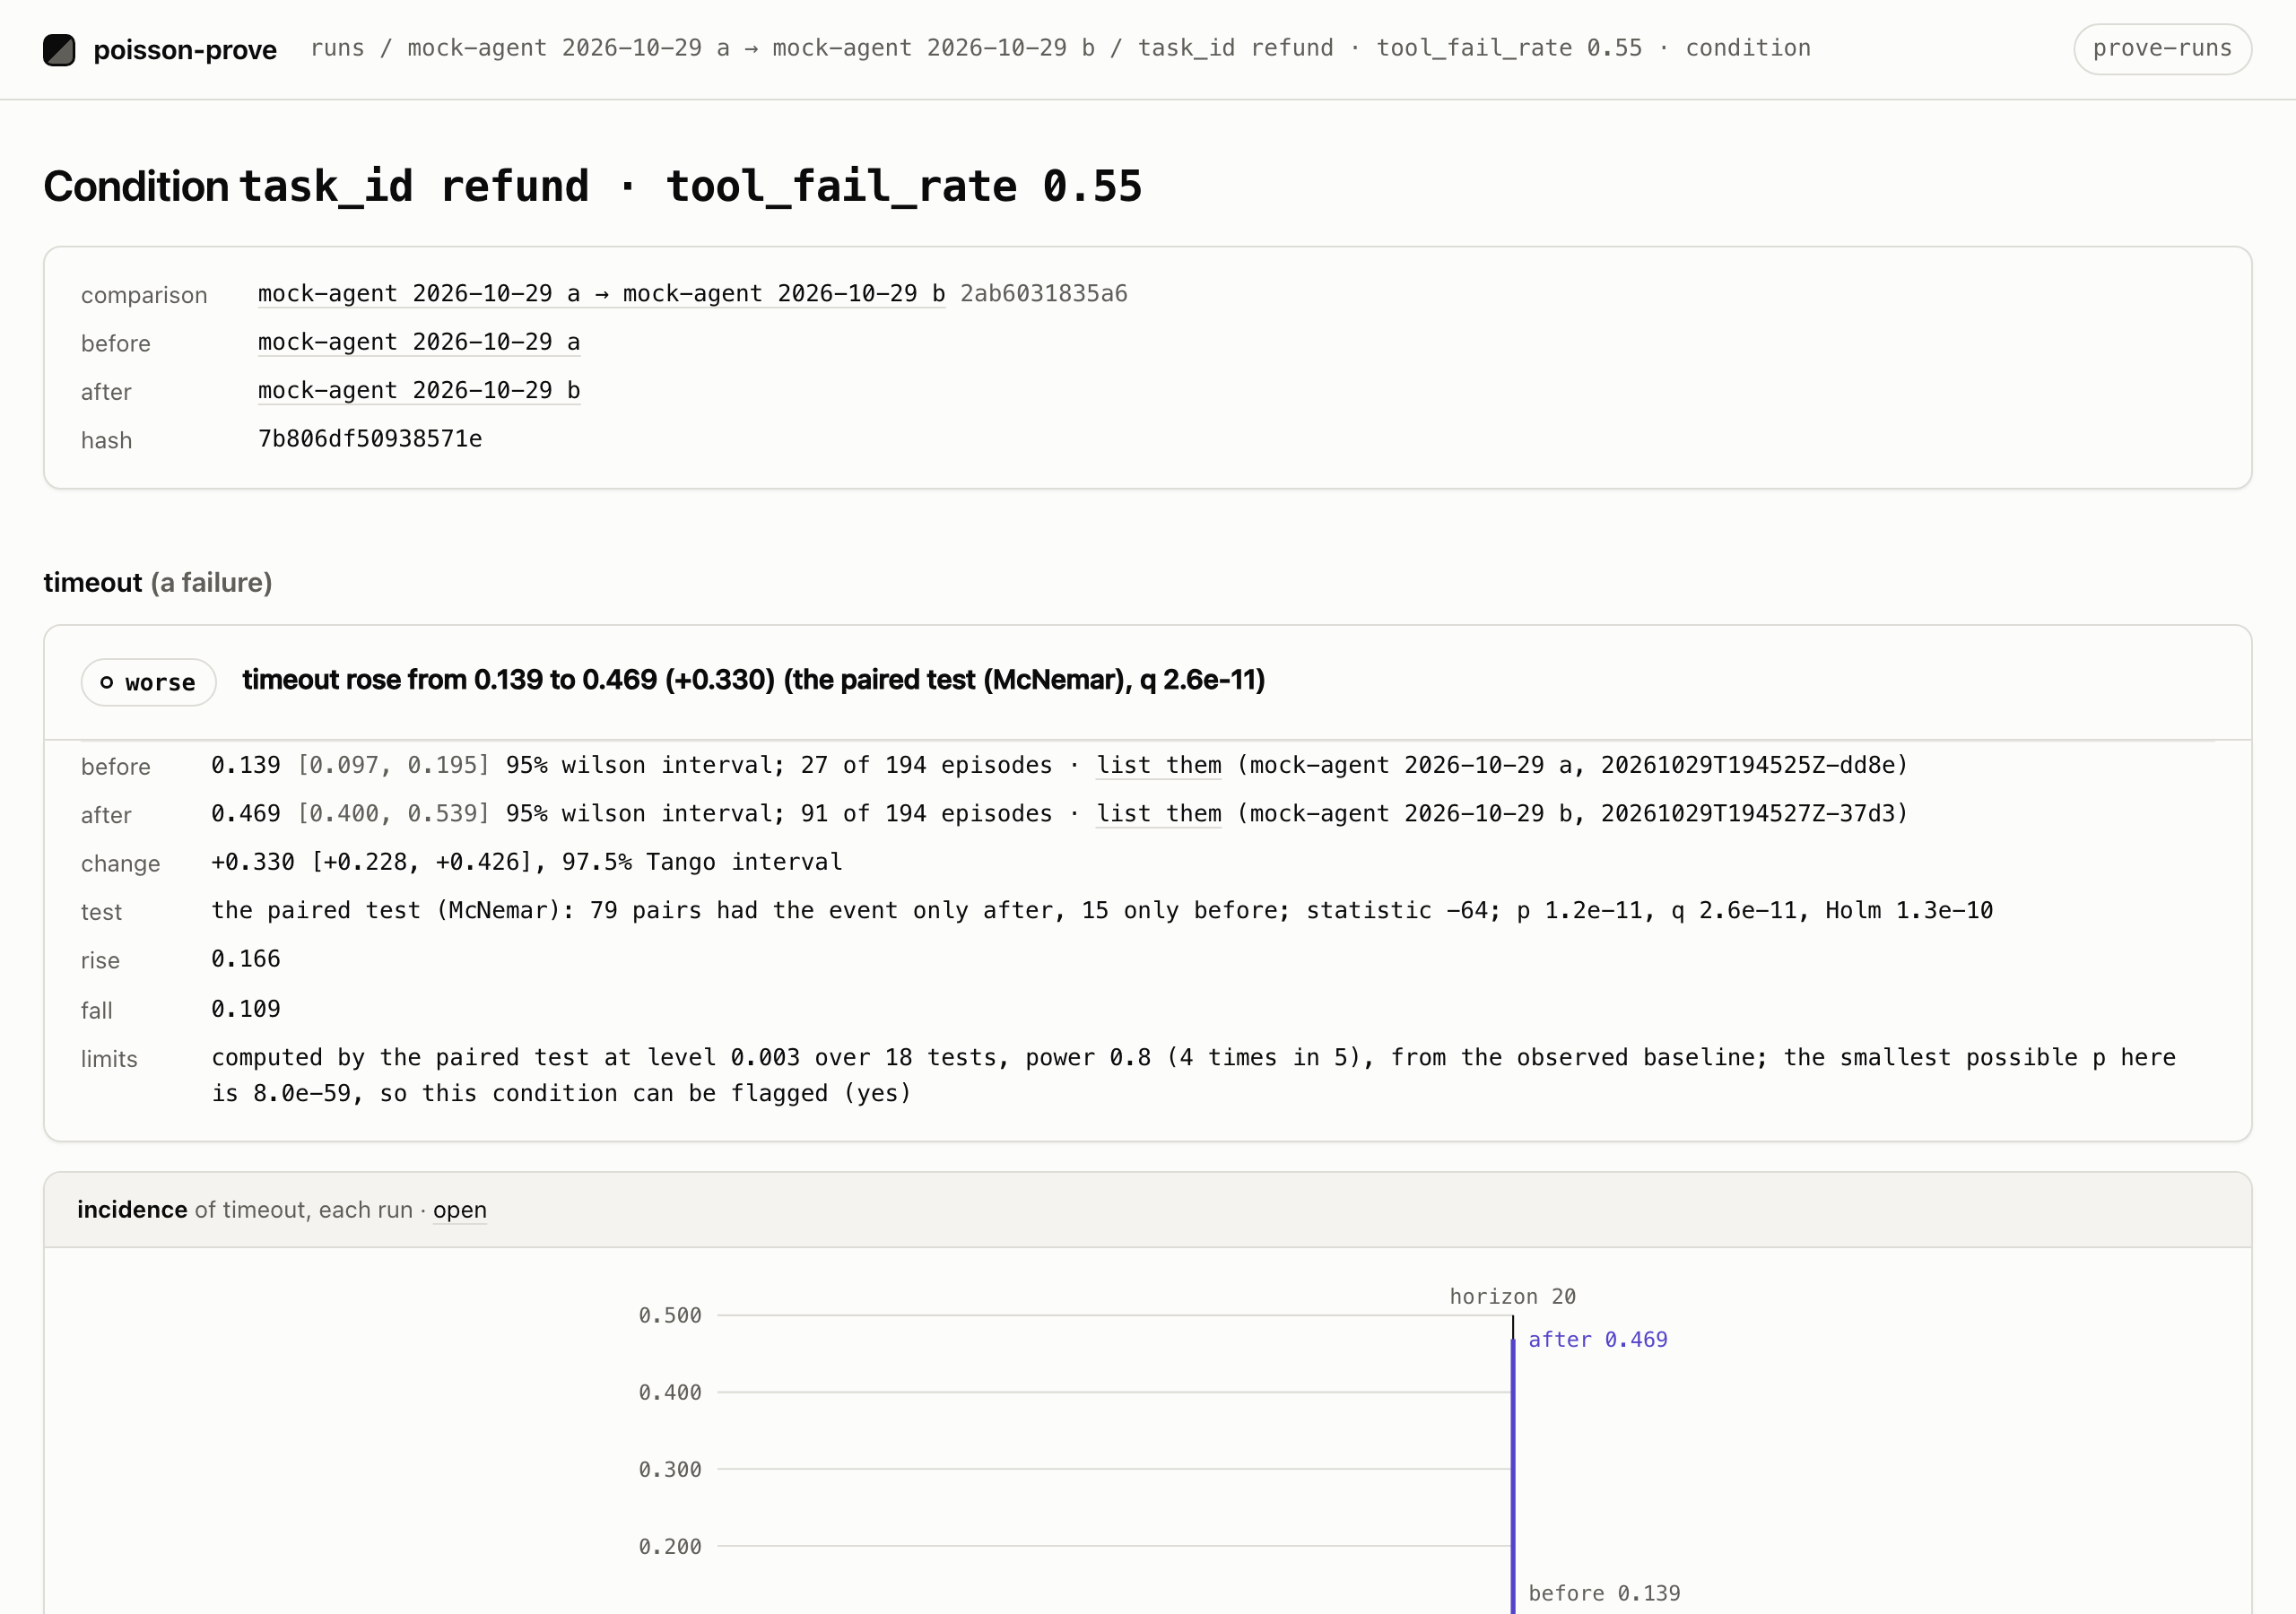This screenshot has width=2296, height=1614.
Task: Open after run mock-agent 2026-10-29 b
Action: click(x=419, y=390)
